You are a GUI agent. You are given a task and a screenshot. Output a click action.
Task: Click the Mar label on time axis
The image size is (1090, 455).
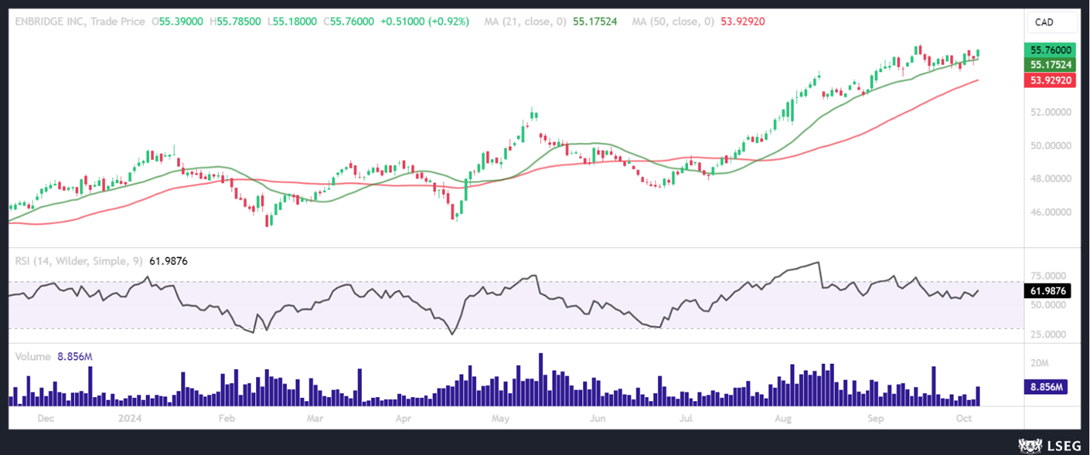pos(316,419)
